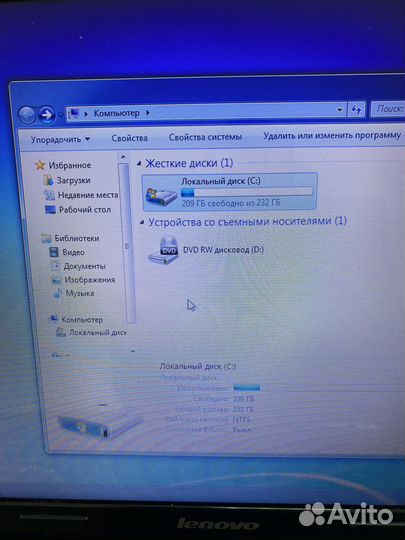Select Компьютер in the navigation pane
405x540 pixels.
point(82,320)
